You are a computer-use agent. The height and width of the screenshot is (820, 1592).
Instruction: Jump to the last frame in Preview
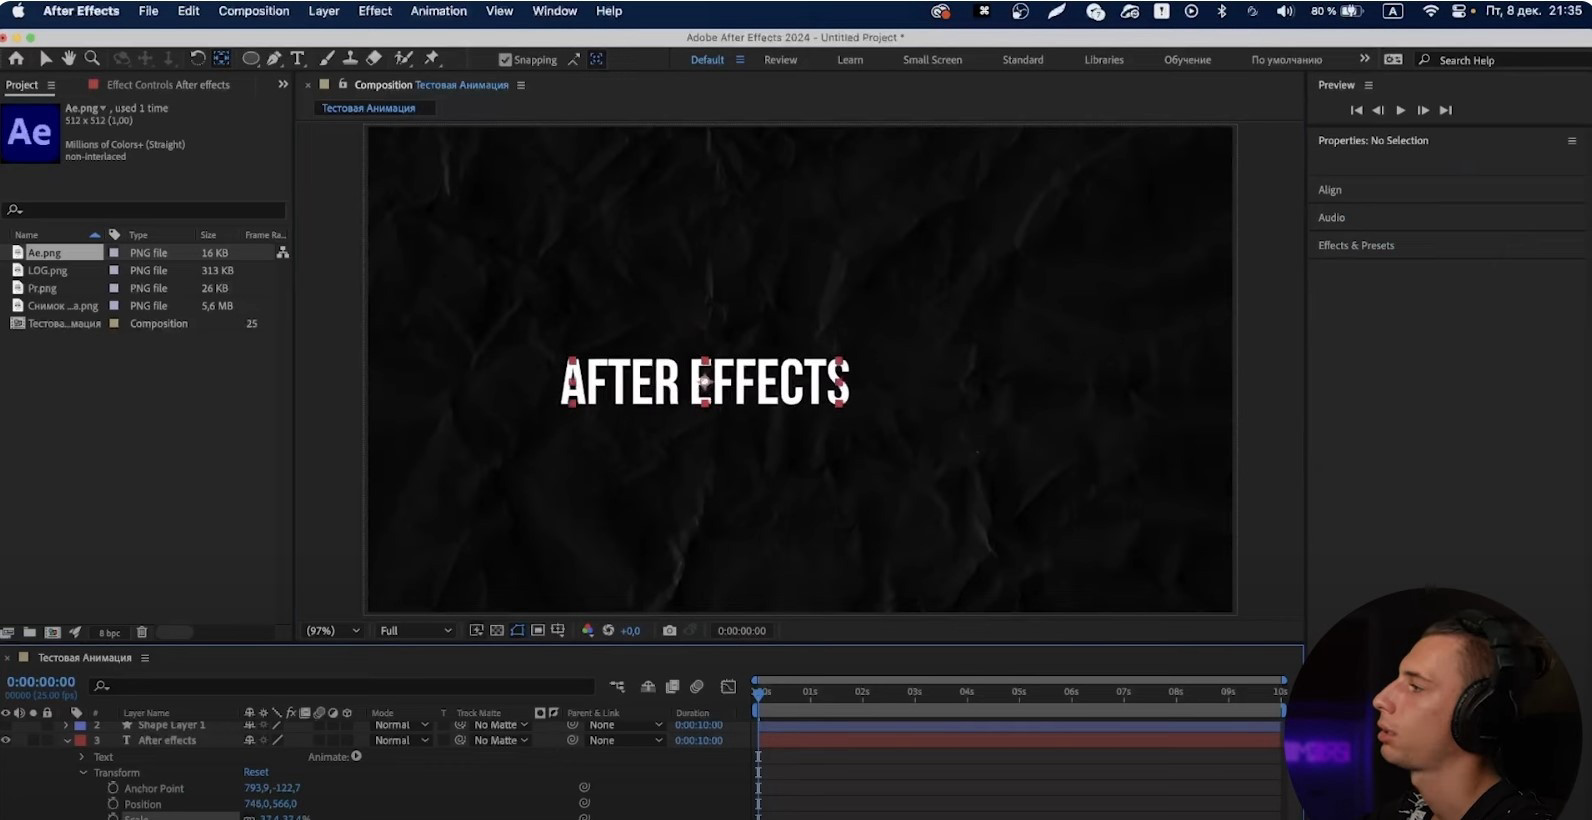(1446, 110)
